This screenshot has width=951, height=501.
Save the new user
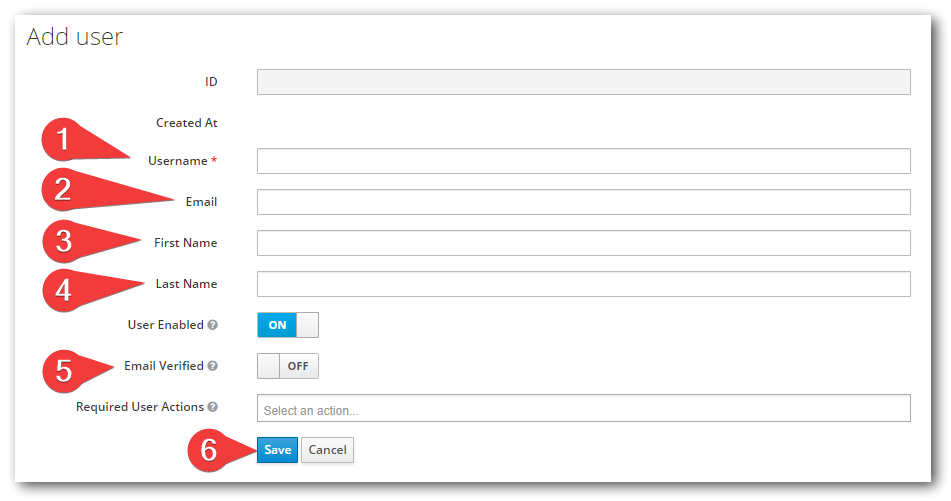277,450
